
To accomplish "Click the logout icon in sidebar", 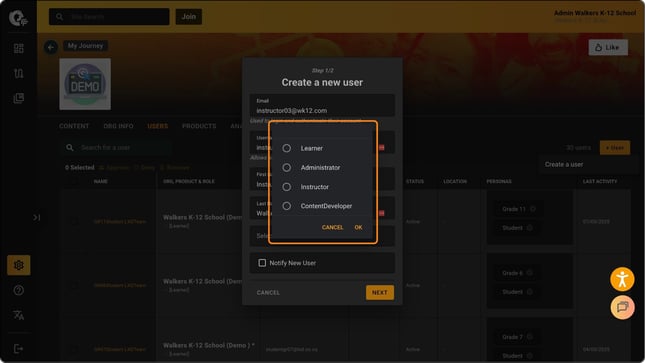I will coord(19,349).
